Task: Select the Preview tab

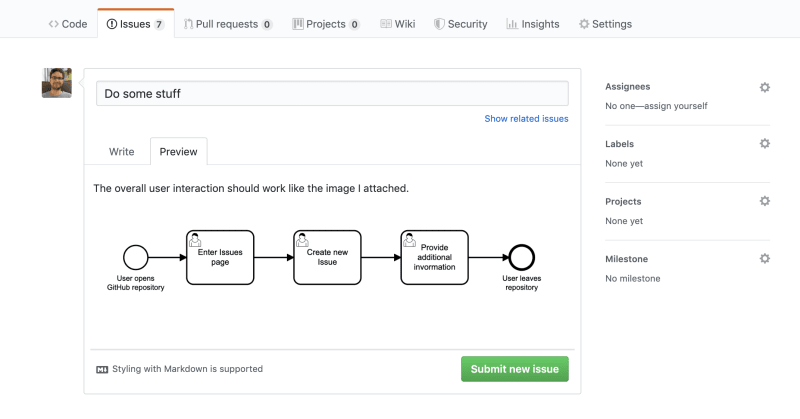Action: tap(179, 152)
